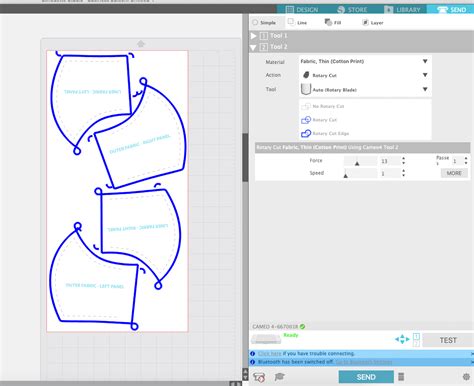
Task: Switch to the DESIGN tab
Action: pos(302,9)
